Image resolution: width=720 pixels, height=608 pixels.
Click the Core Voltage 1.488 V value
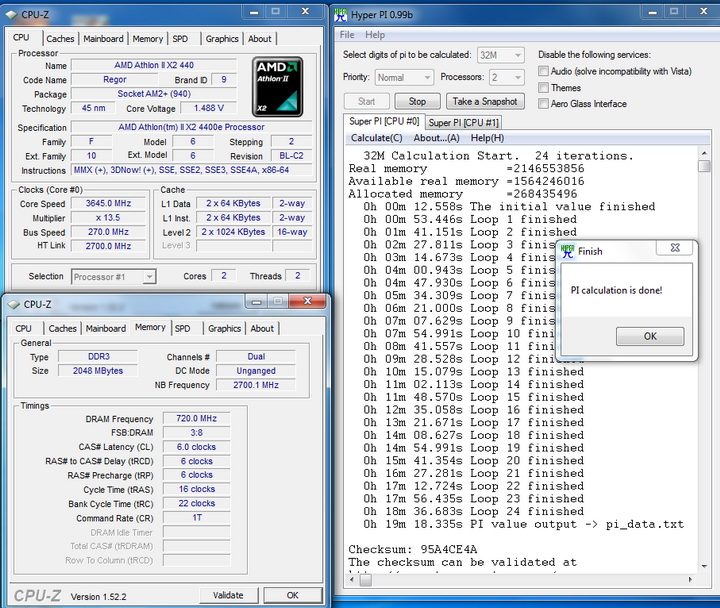click(x=208, y=108)
